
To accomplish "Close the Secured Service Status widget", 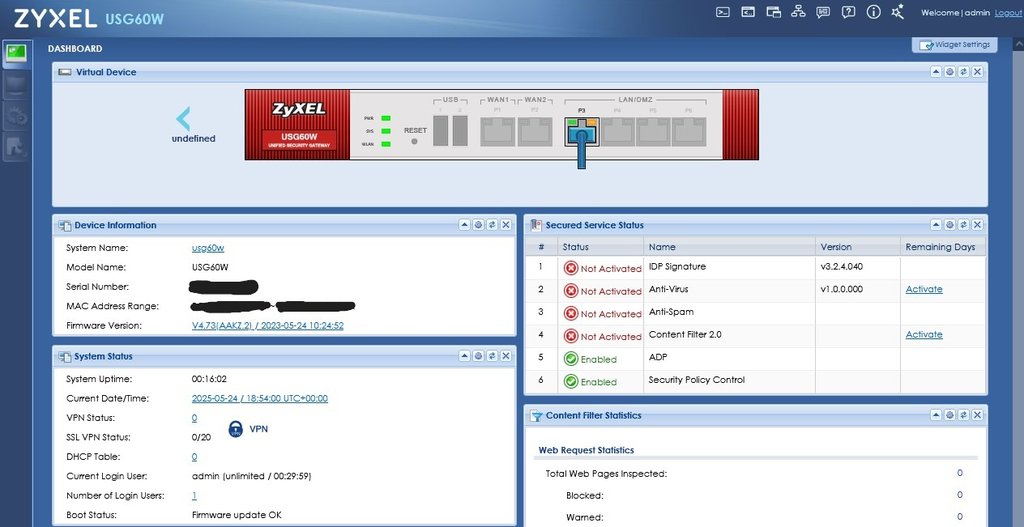I will click(977, 225).
